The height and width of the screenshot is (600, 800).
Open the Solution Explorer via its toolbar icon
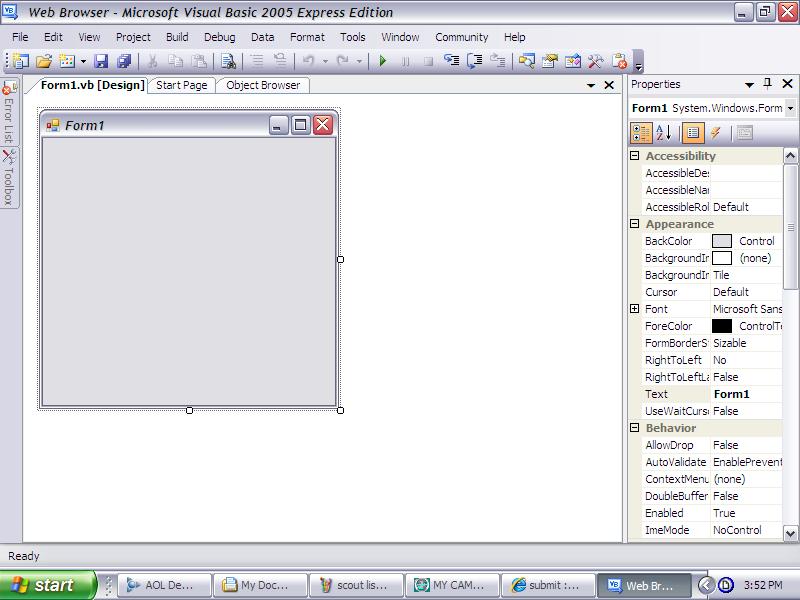pyautogui.click(x=526, y=61)
